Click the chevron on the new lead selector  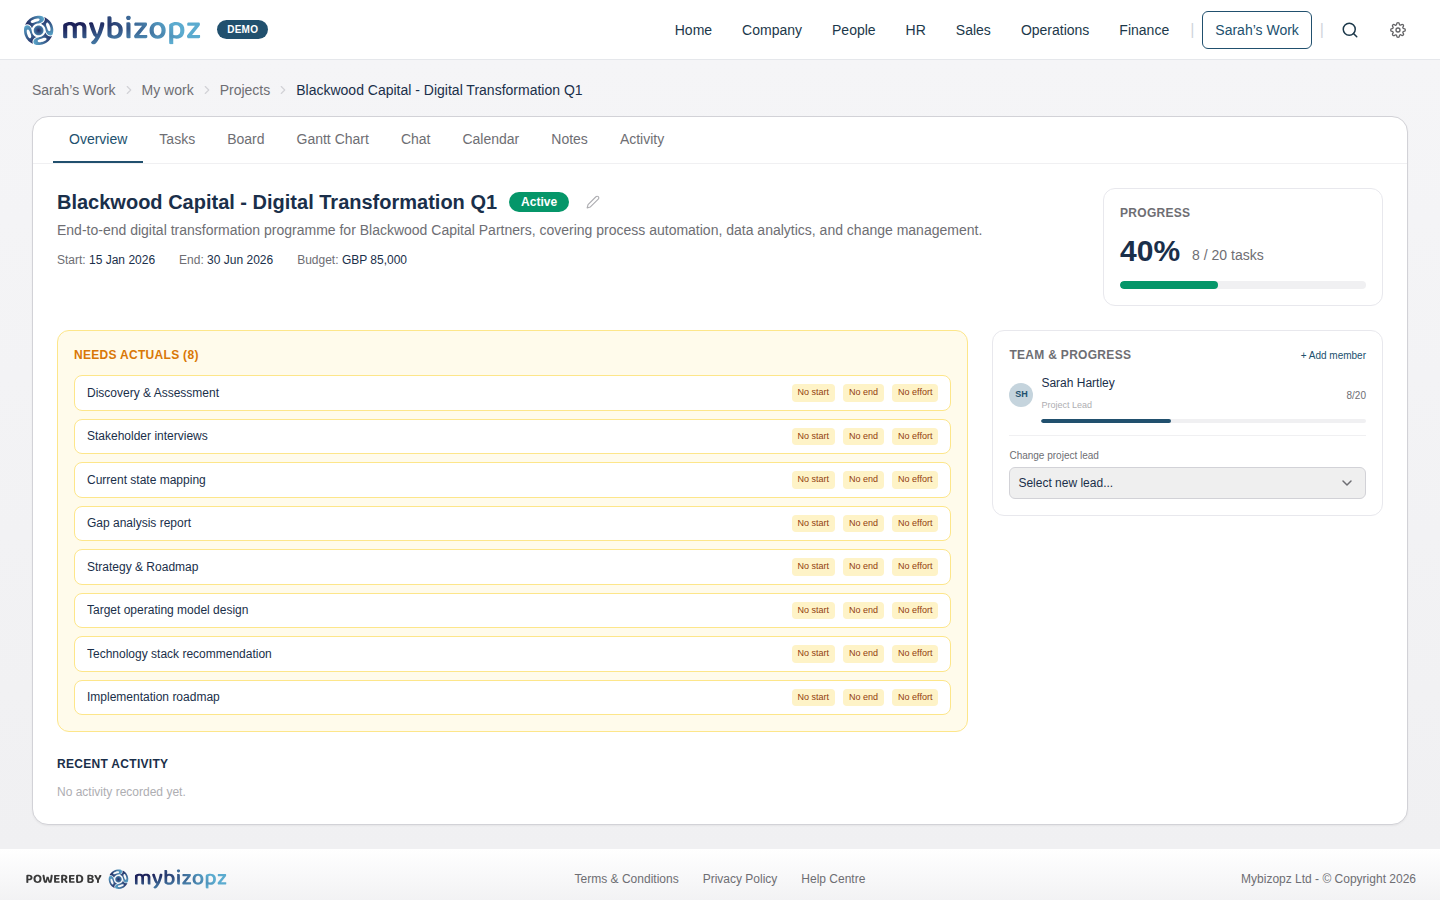(1347, 483)
